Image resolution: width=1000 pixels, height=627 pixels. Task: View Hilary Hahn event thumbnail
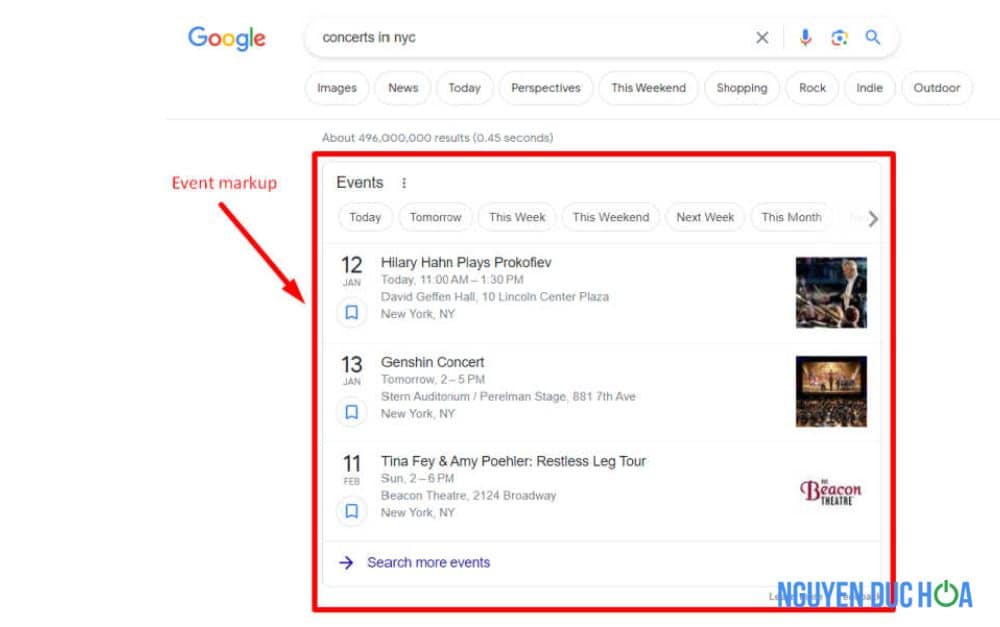click(x=831, y=292)
